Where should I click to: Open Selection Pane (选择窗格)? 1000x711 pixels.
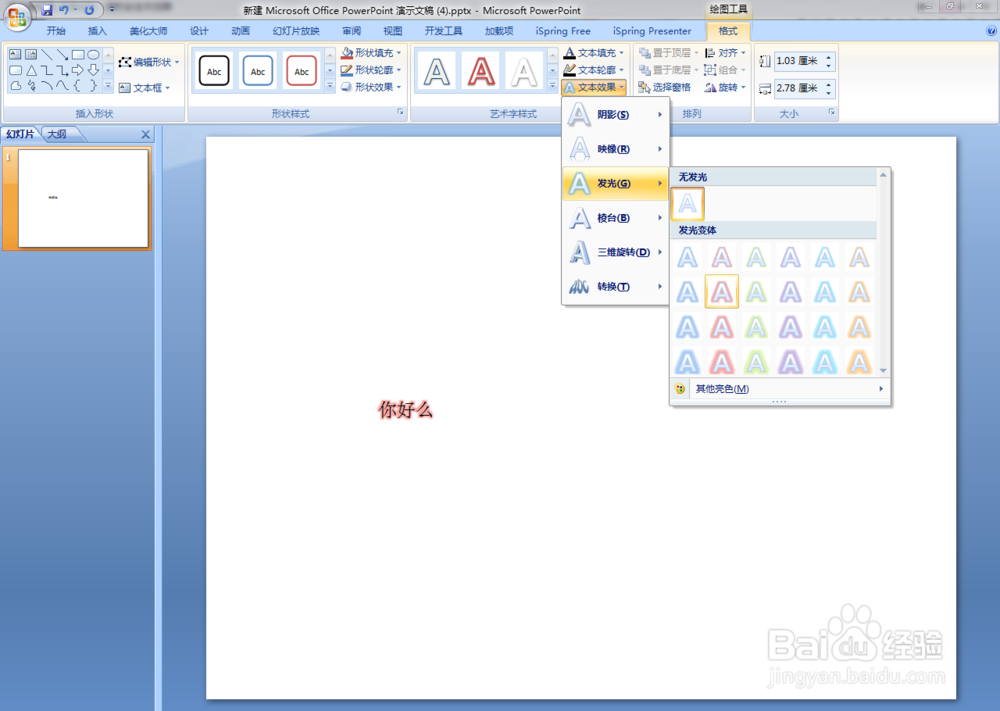(x=665, y=87)
